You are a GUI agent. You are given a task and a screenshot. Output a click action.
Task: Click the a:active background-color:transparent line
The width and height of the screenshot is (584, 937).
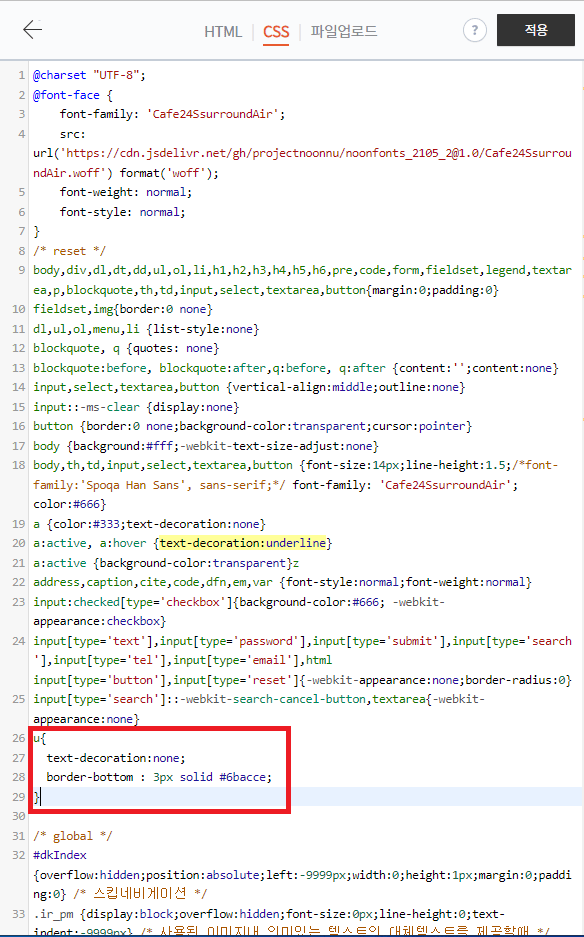coord(166,563)
